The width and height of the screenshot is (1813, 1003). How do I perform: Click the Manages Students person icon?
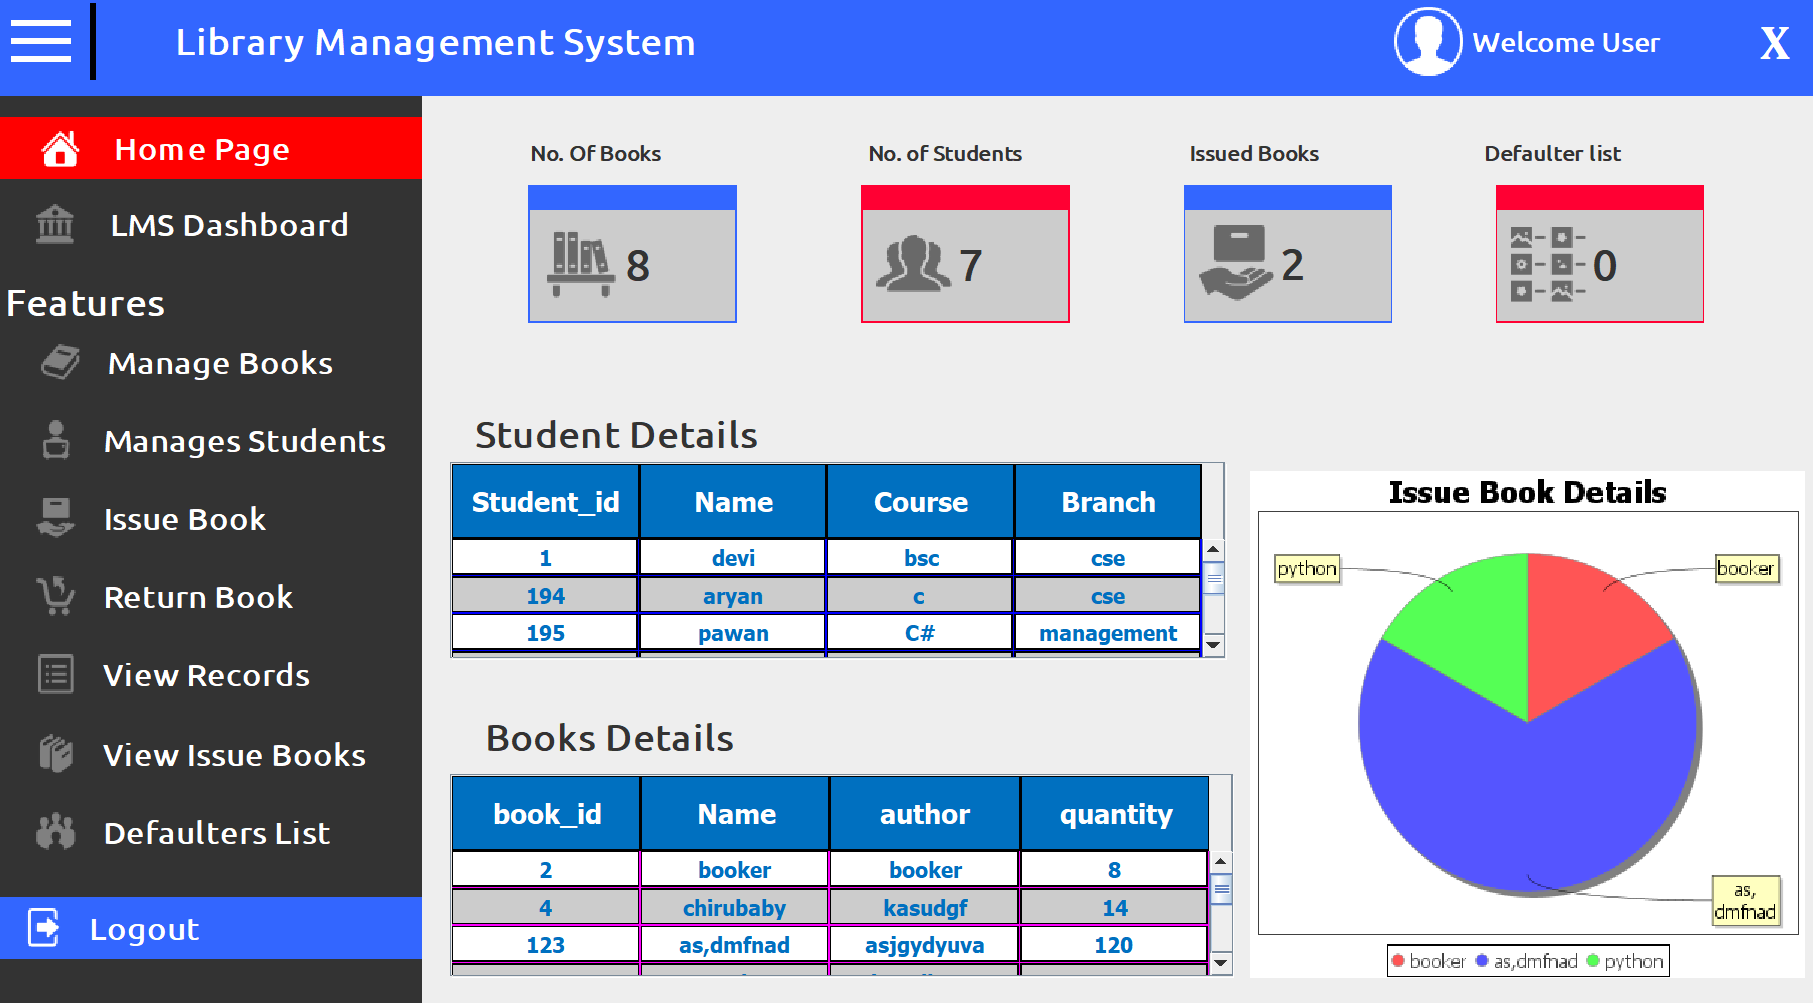click(58, 440)
